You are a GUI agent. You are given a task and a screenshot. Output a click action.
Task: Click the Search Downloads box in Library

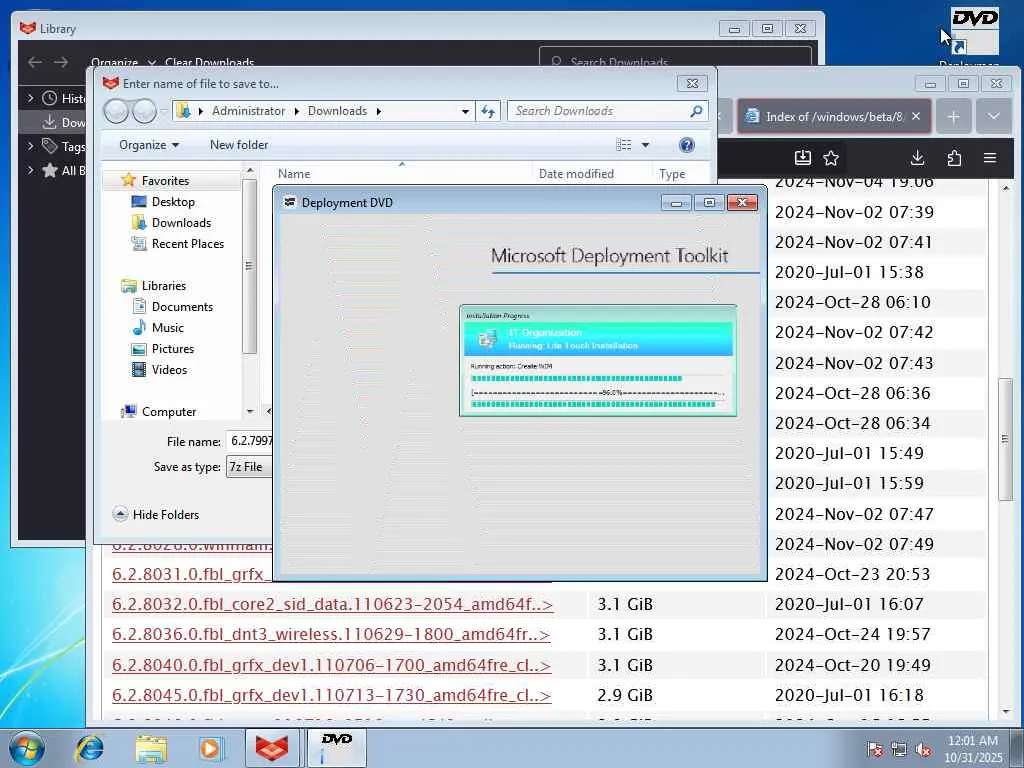[x=676, y=57]
